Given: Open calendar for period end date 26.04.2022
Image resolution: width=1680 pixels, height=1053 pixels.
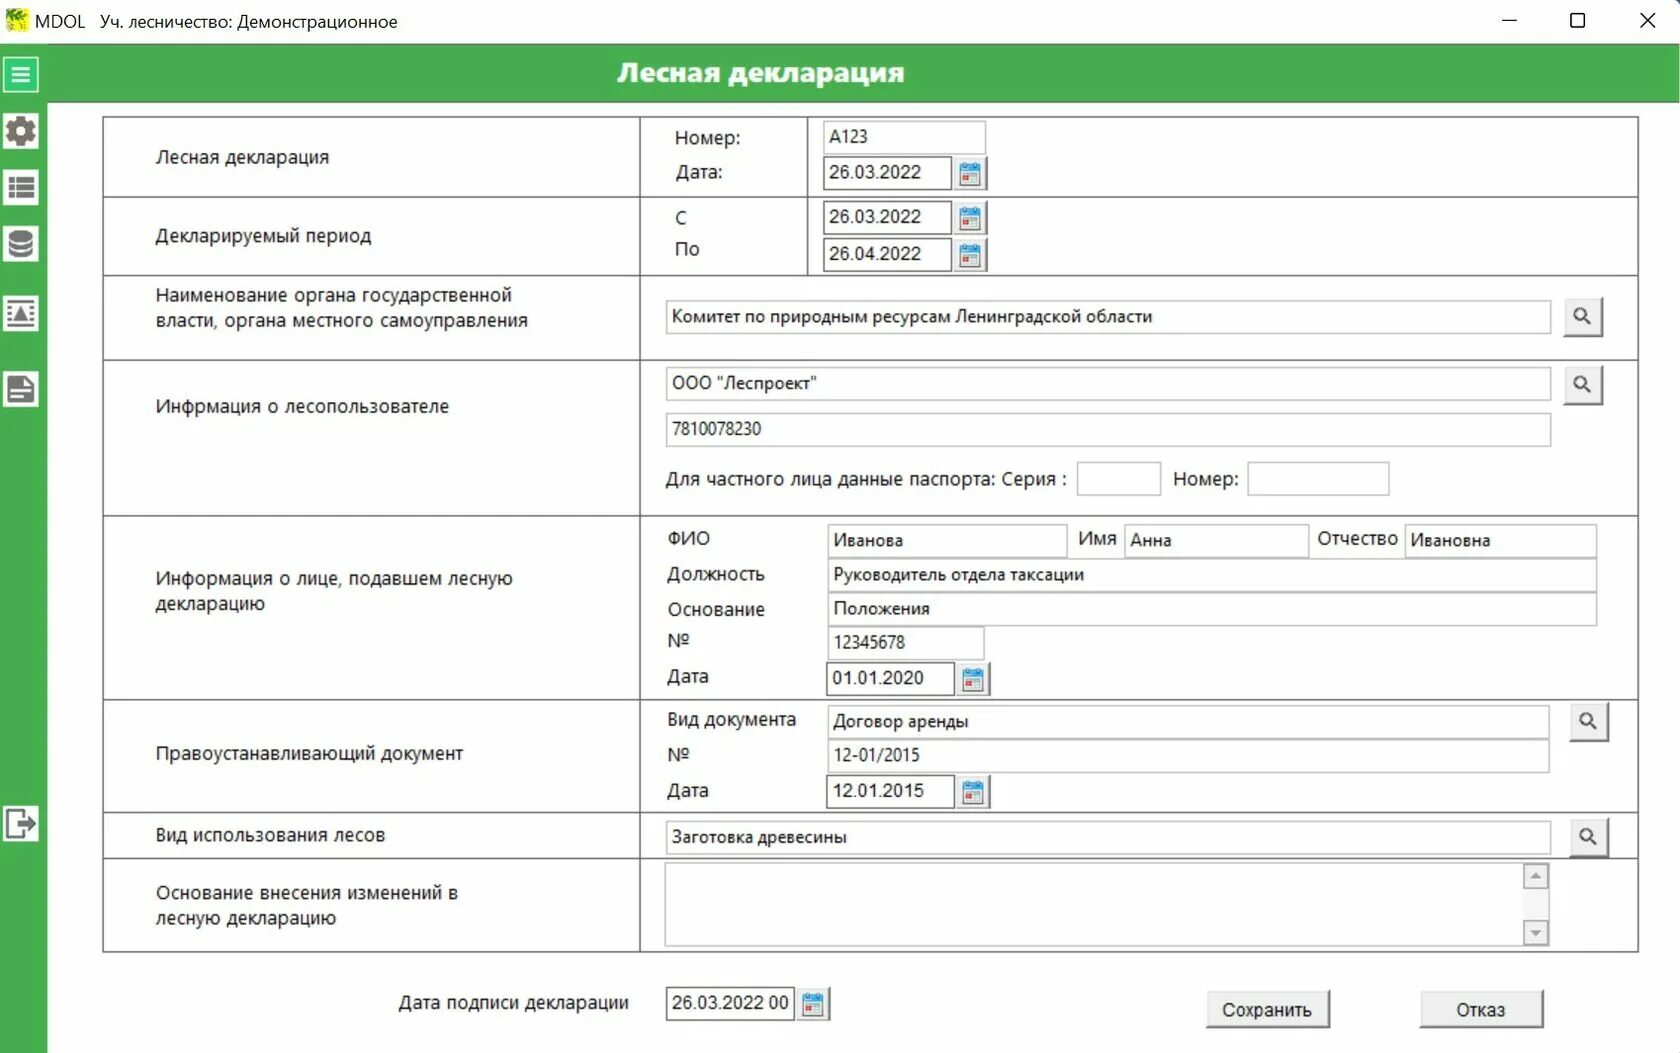Looking at the screenshot, I should tap(970, 254).
